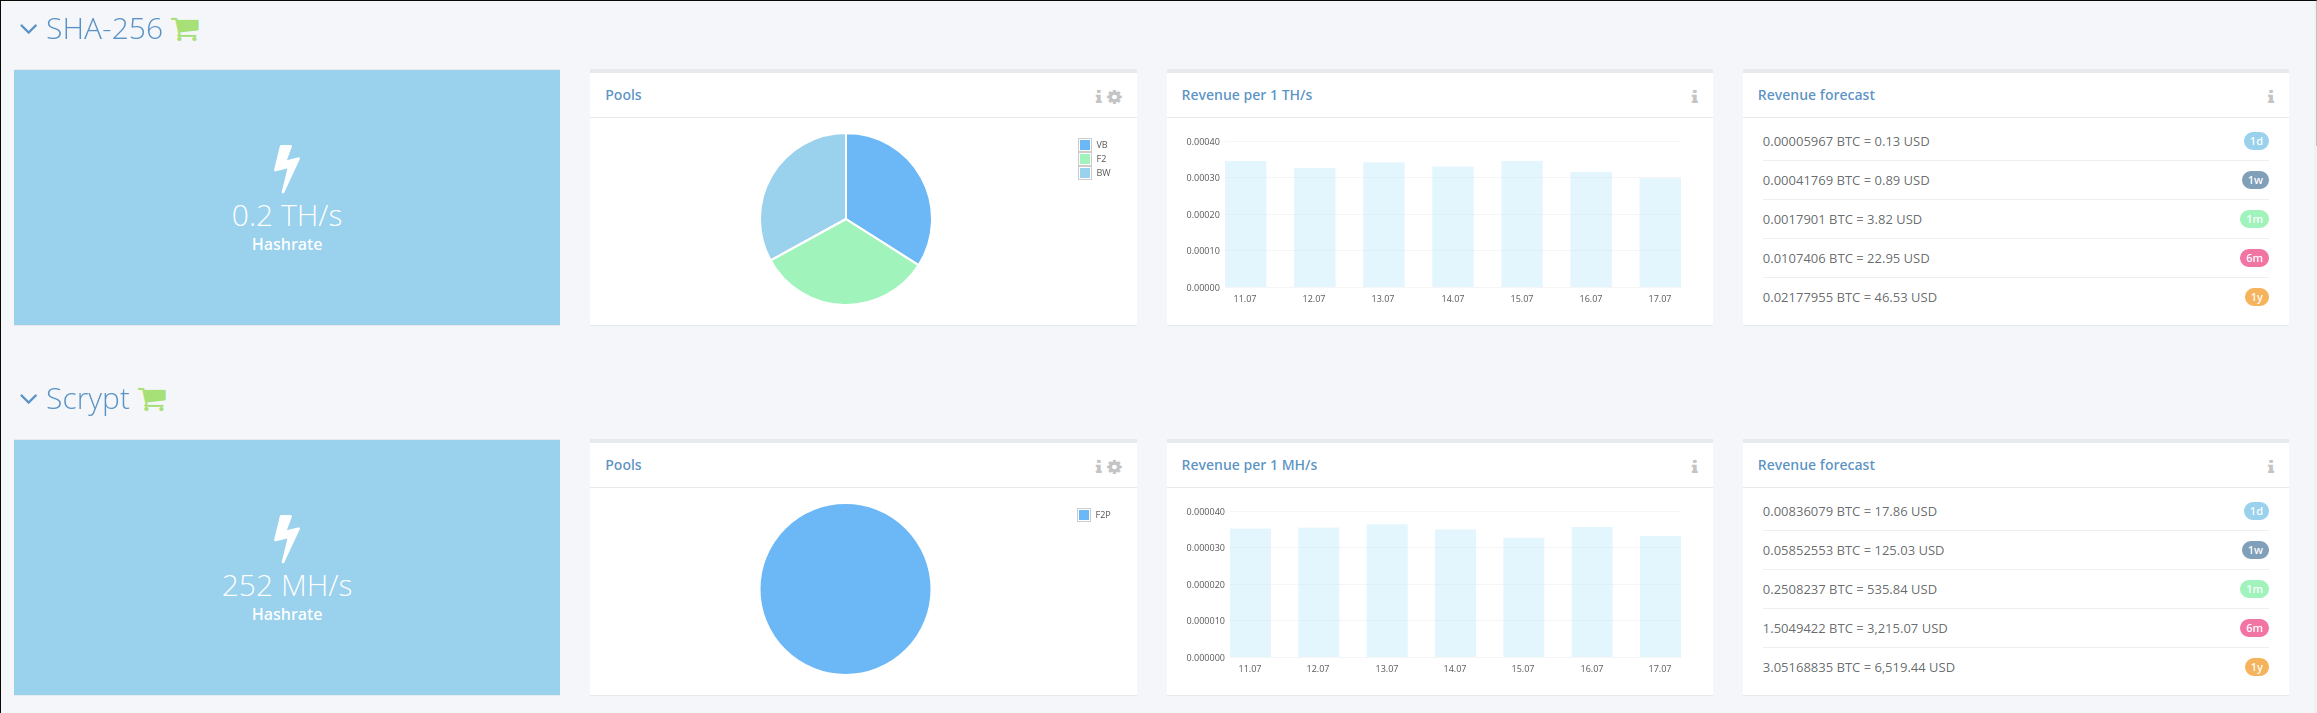Collapse the SHA-256 section
Viewport: 2317px width, 713px height.
click(x=28, y=30)
